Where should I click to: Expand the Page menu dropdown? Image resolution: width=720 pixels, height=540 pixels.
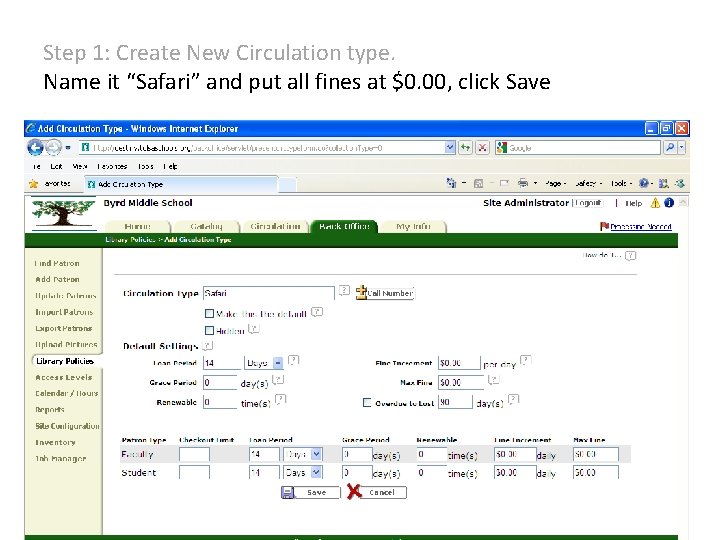pos(556,184)
